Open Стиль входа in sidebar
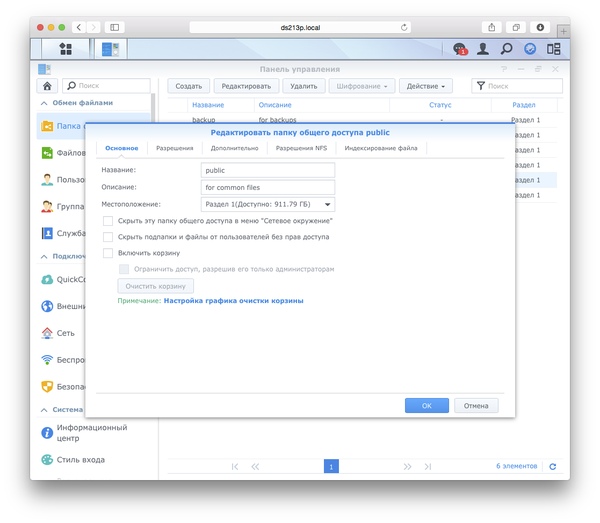Viewport: 600px width, 523px height. [80, 459]
